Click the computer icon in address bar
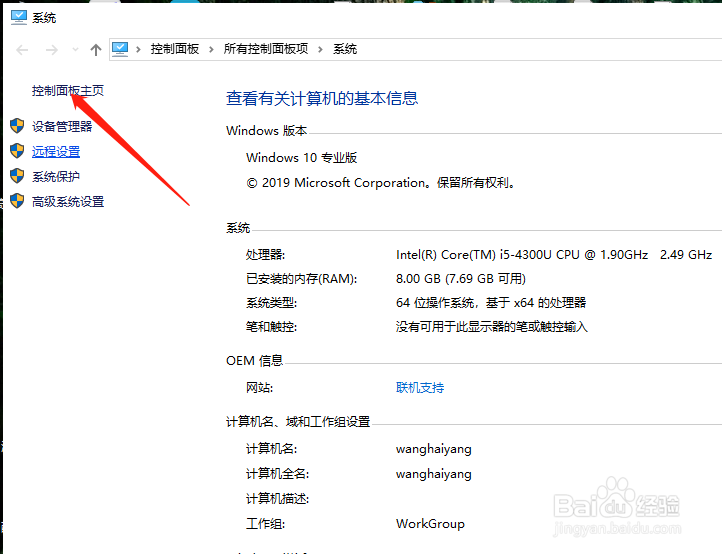The image size is (722, 554). coord(120,49)
